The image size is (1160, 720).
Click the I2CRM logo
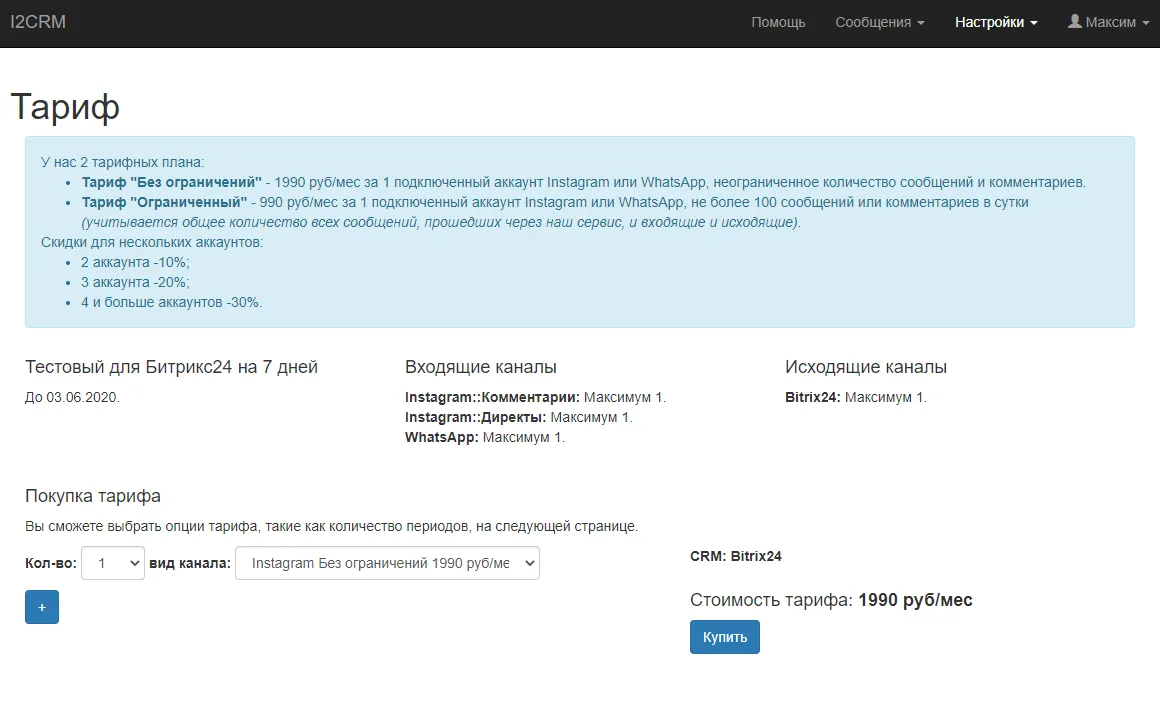39,21
